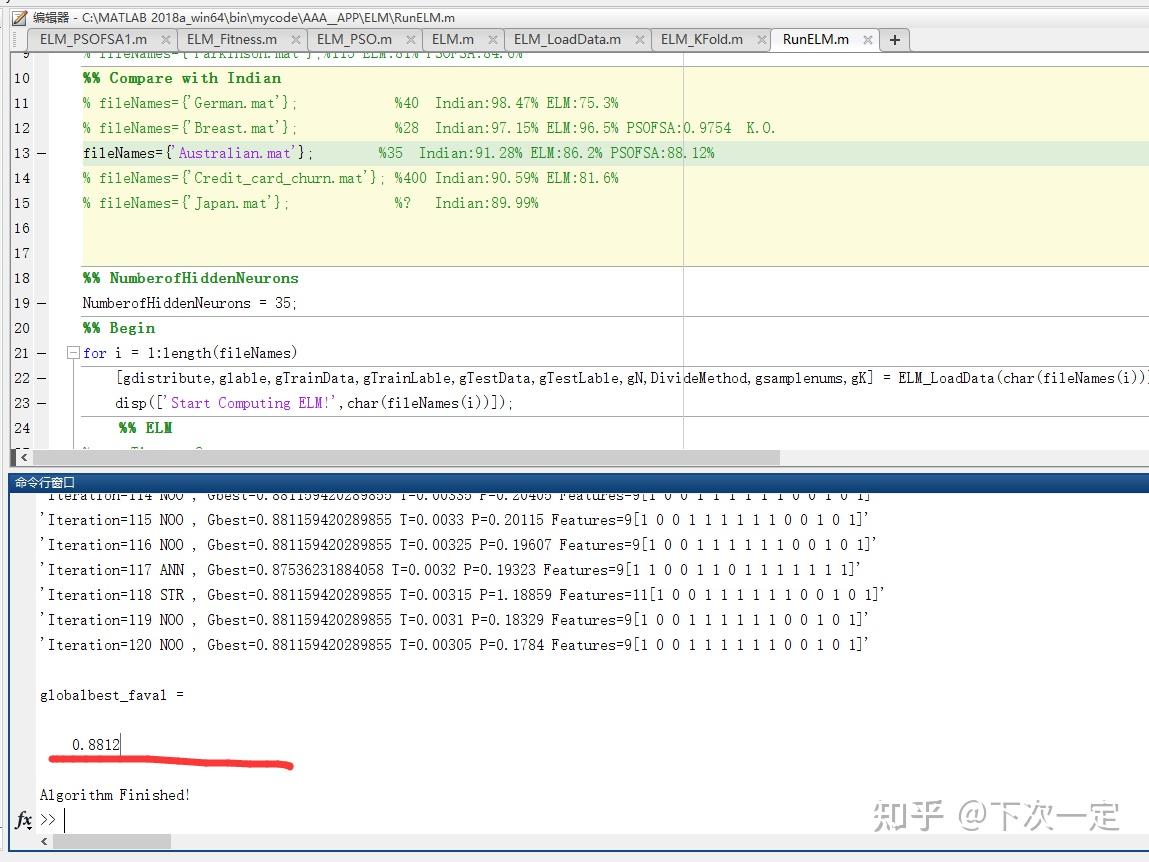Select the RunELM.m tab

click(816, 40)
